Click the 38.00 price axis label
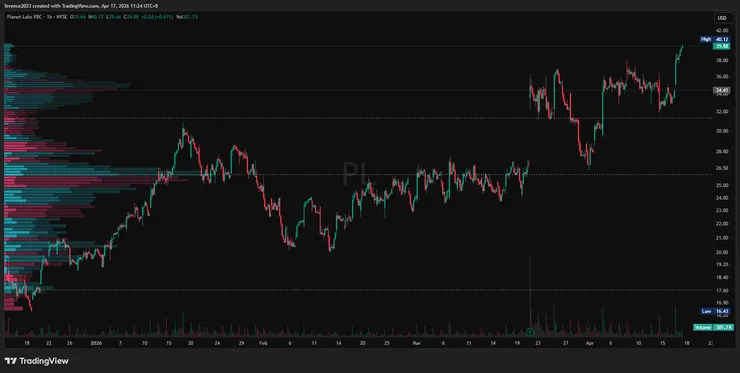Viewport: 740px width, 373px height. click(x=722, y=60)
